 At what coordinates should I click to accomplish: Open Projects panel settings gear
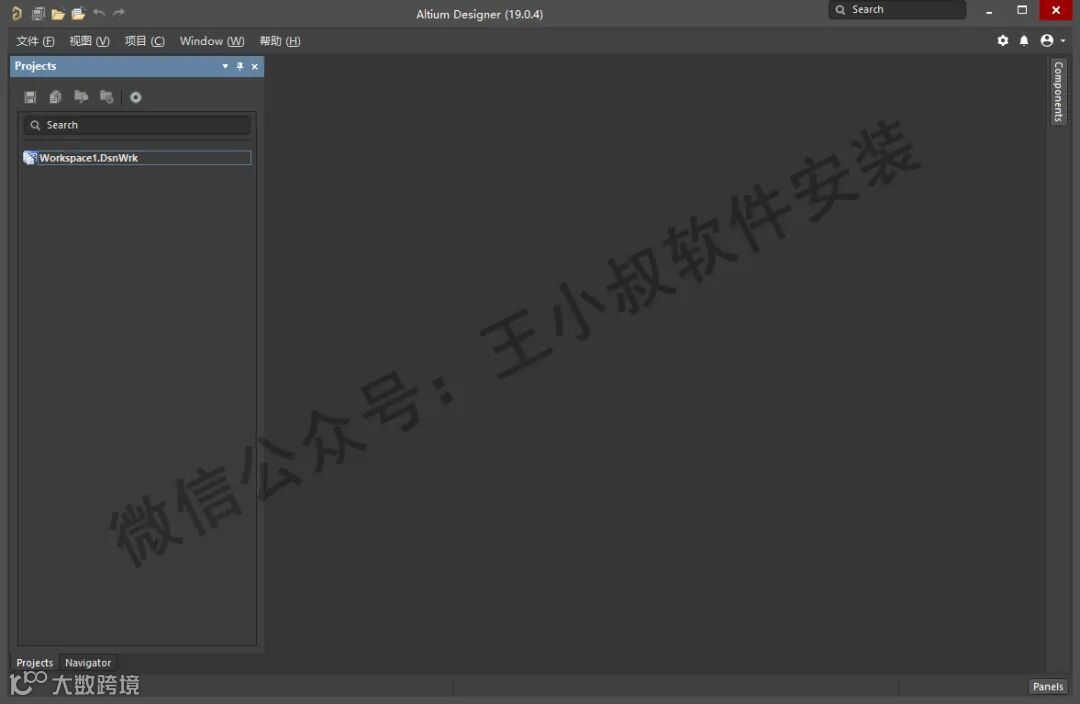pyautogui.click(x=136, y=97)
